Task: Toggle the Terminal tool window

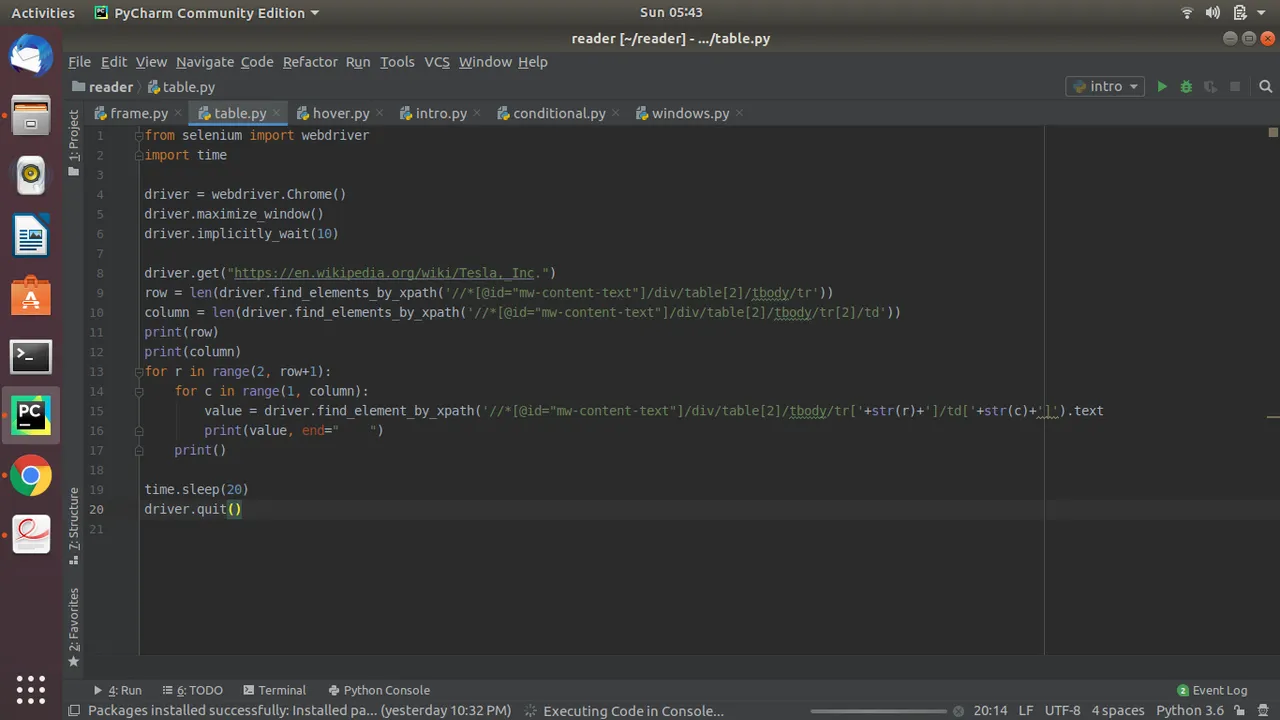Action: 273,690
